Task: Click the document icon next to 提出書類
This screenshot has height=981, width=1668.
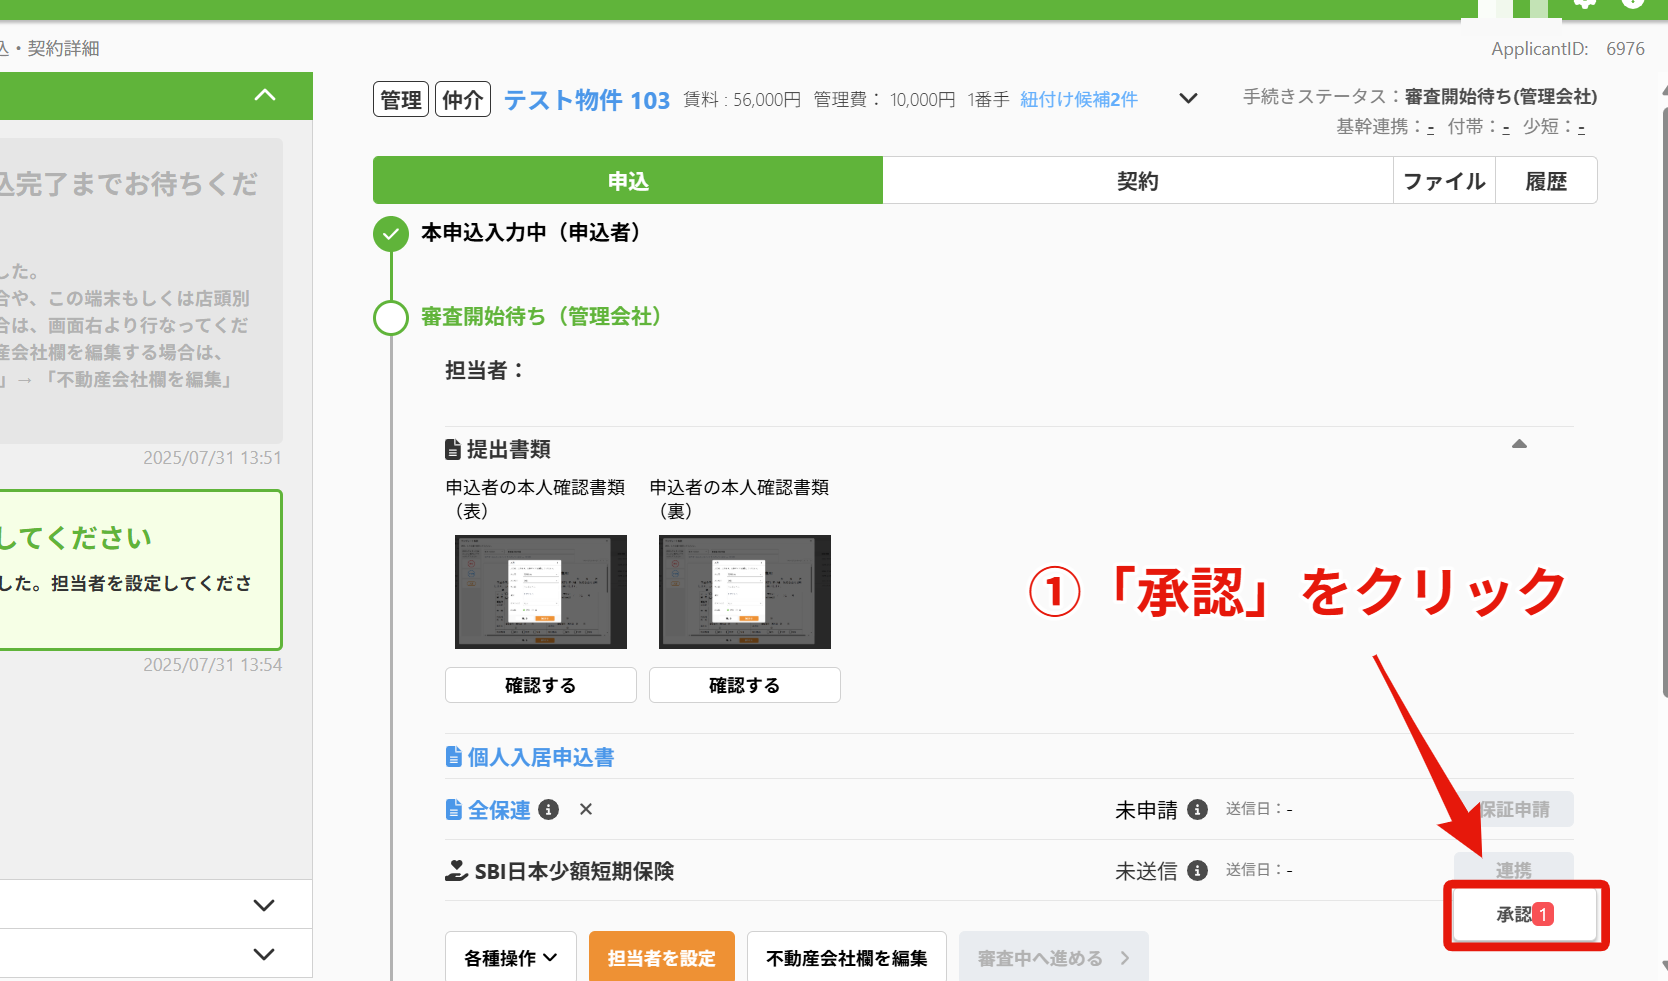Action: pyautogui.click(x=453, y=449)
